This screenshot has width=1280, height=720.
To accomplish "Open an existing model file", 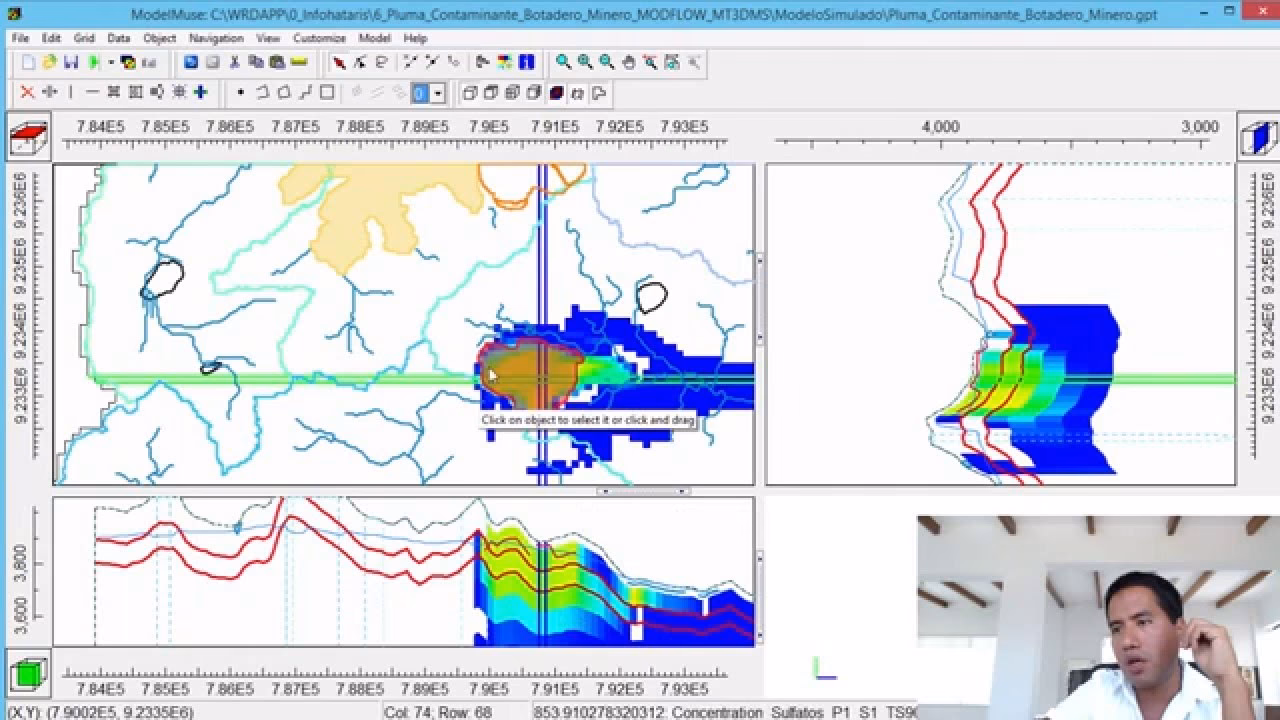I will click(49, 62).
